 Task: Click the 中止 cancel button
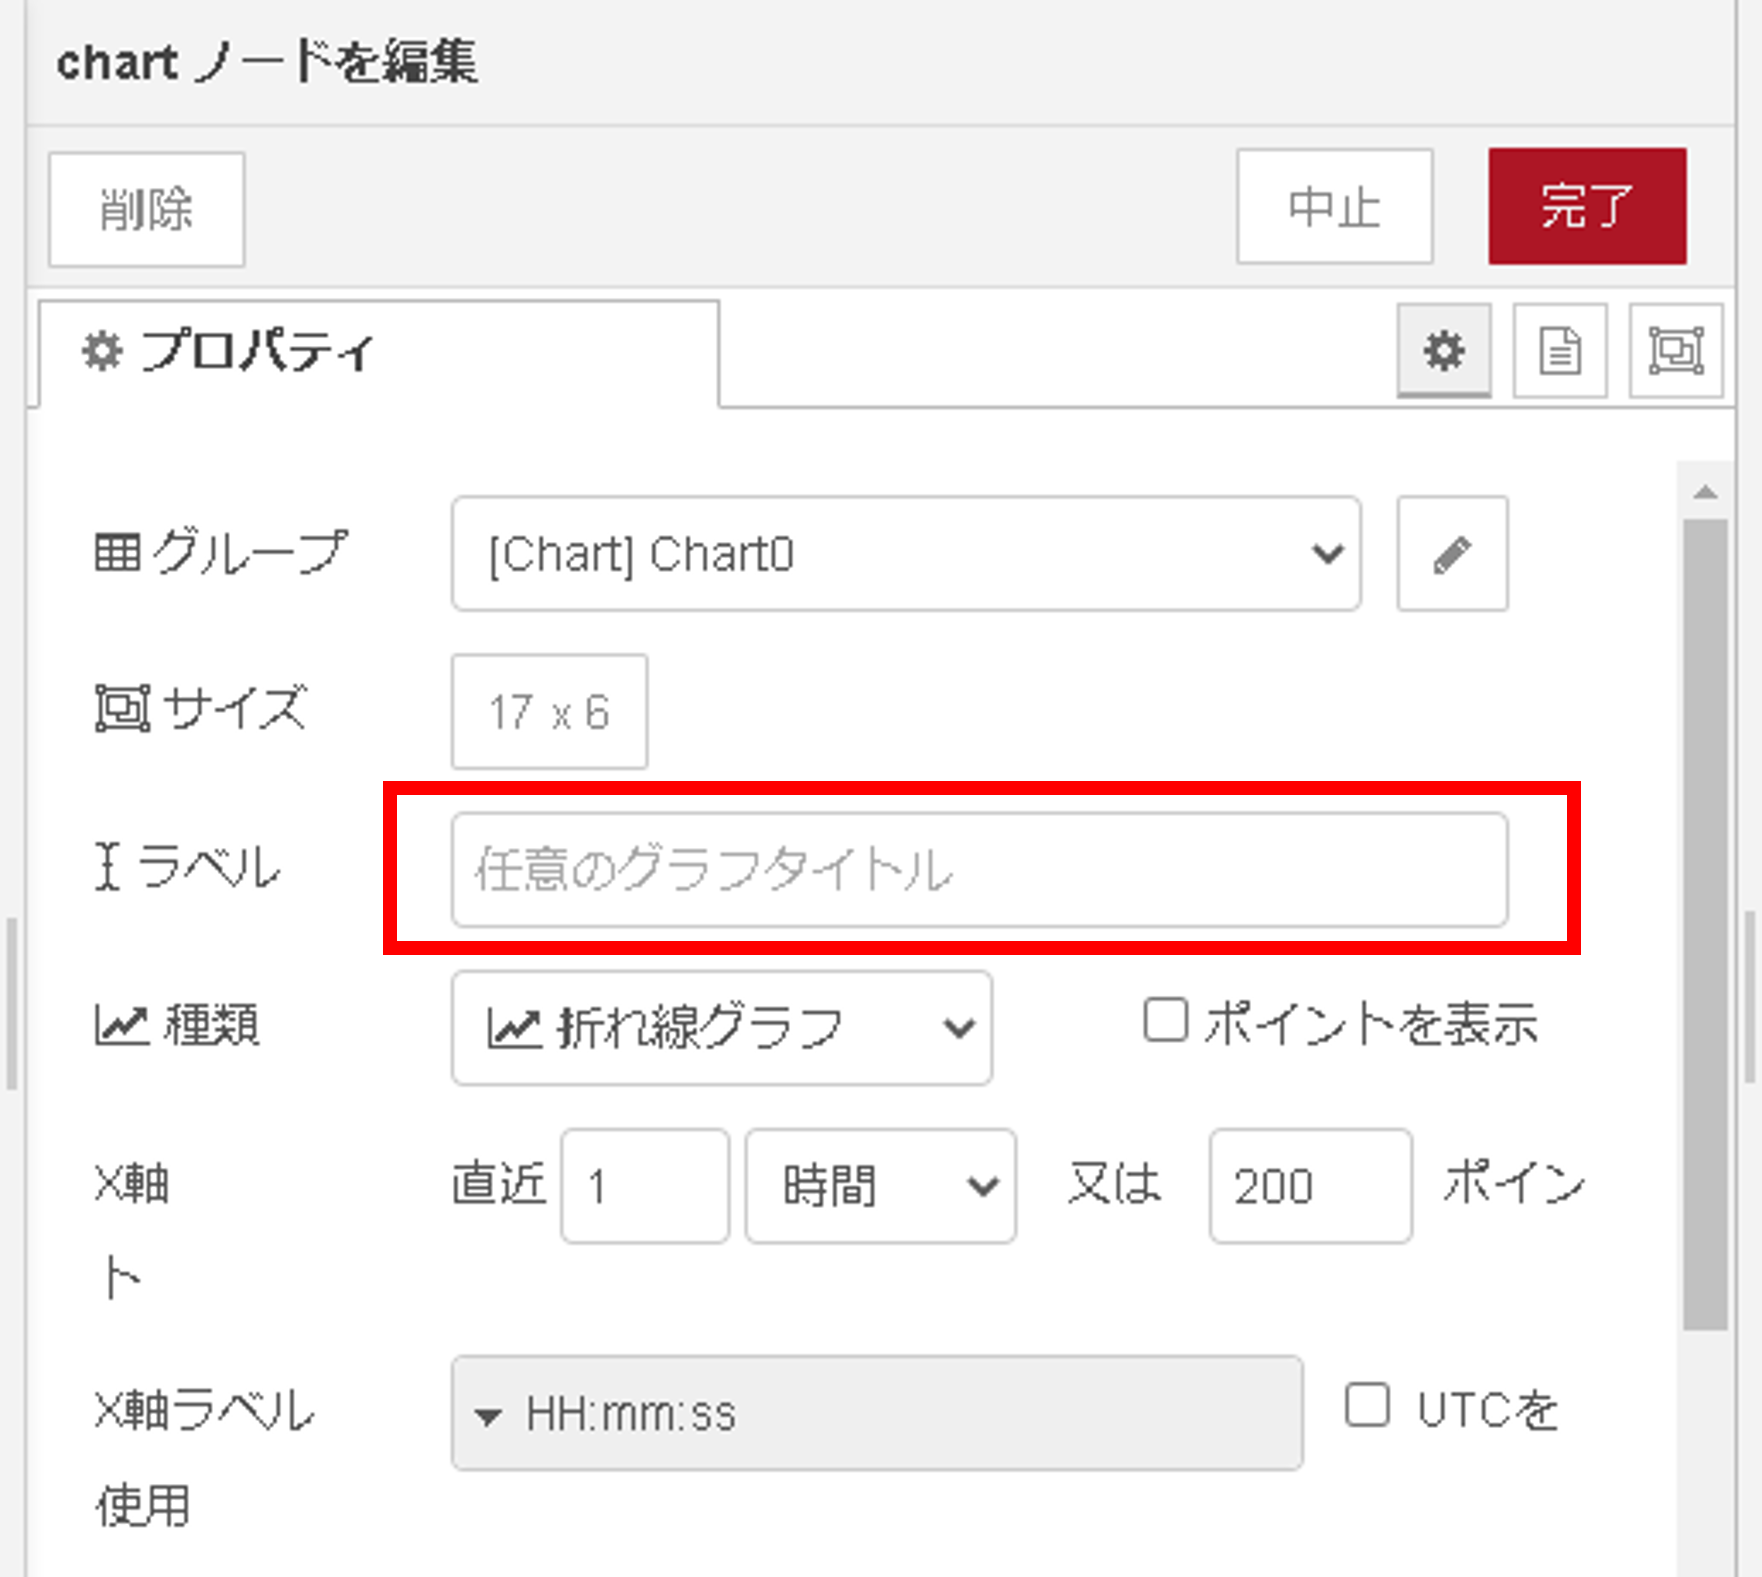click(1335, 207)
